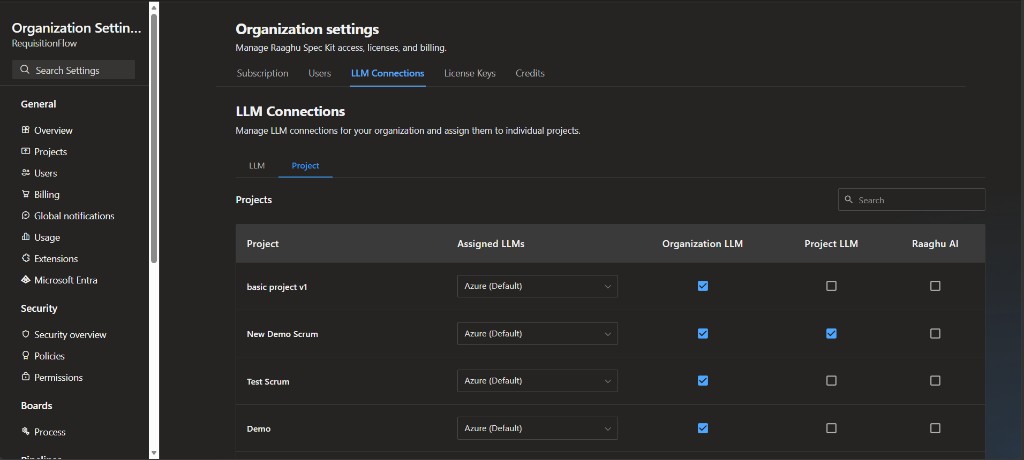Open Security overview page

coord(70,334)
